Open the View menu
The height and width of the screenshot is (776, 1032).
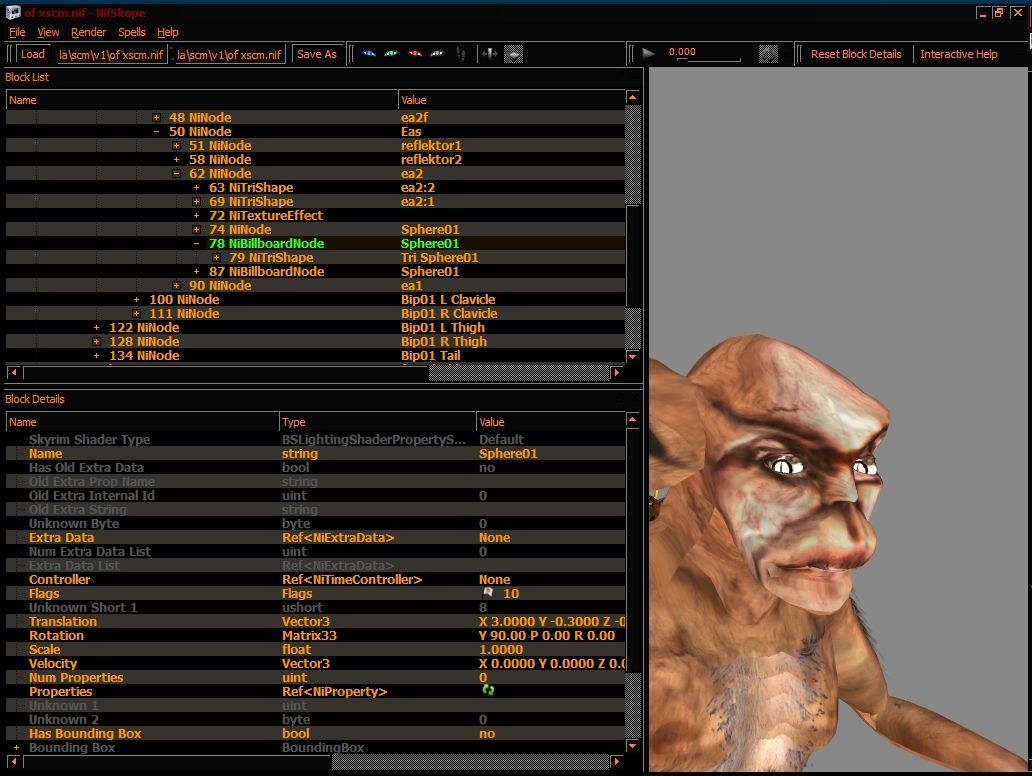[48, 32]
